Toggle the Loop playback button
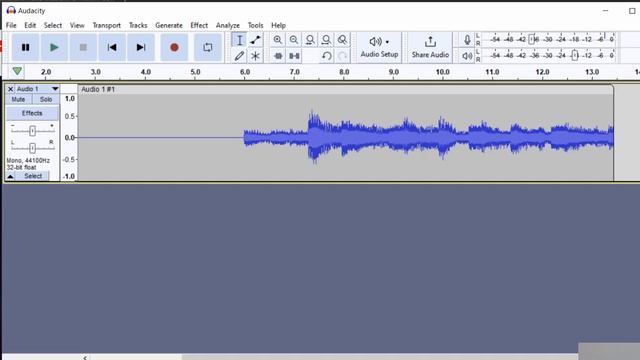The image size is (640, 360). [x=208, y=47]
